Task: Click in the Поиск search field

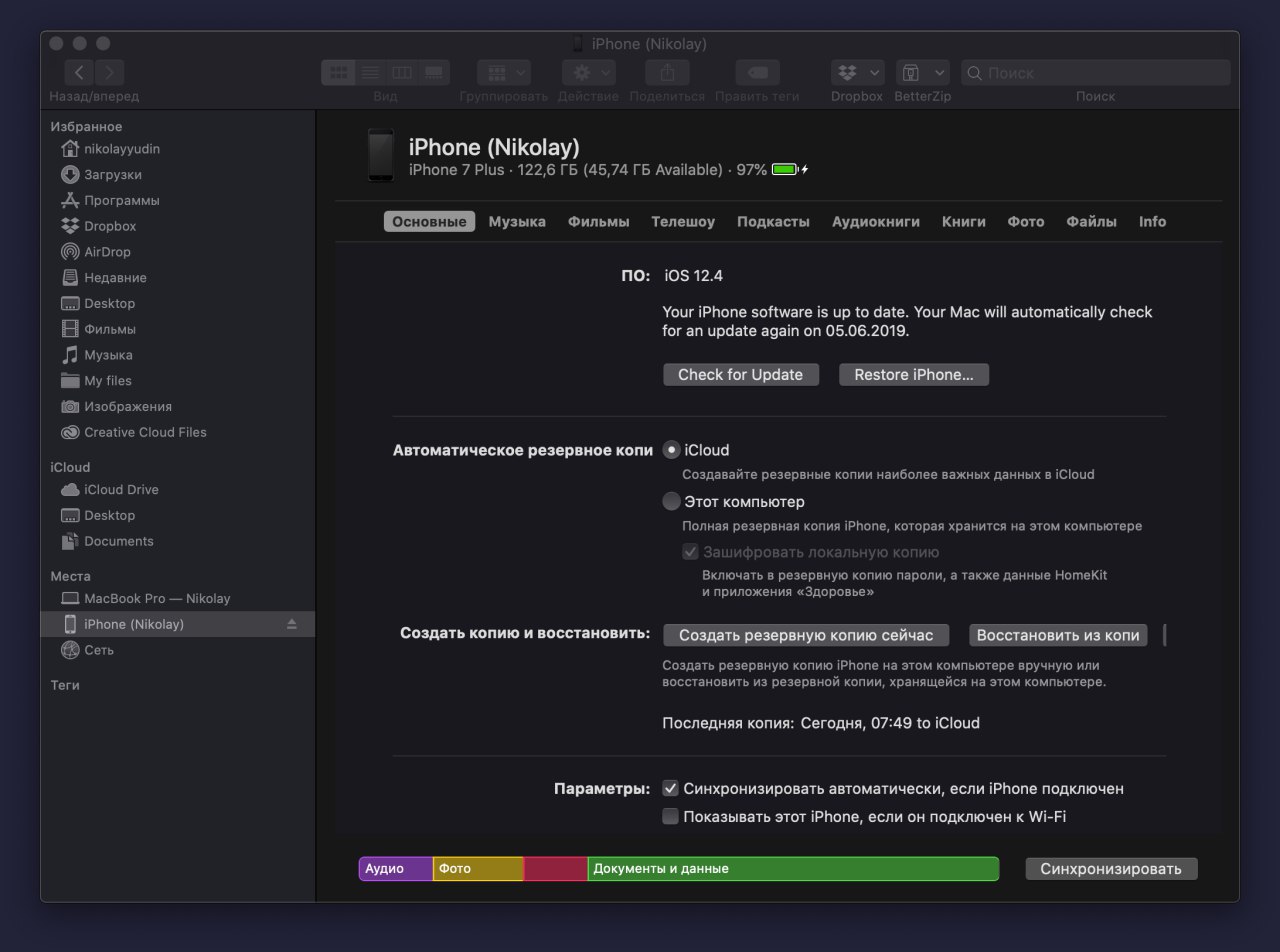Action: [x=1095, y=72]
